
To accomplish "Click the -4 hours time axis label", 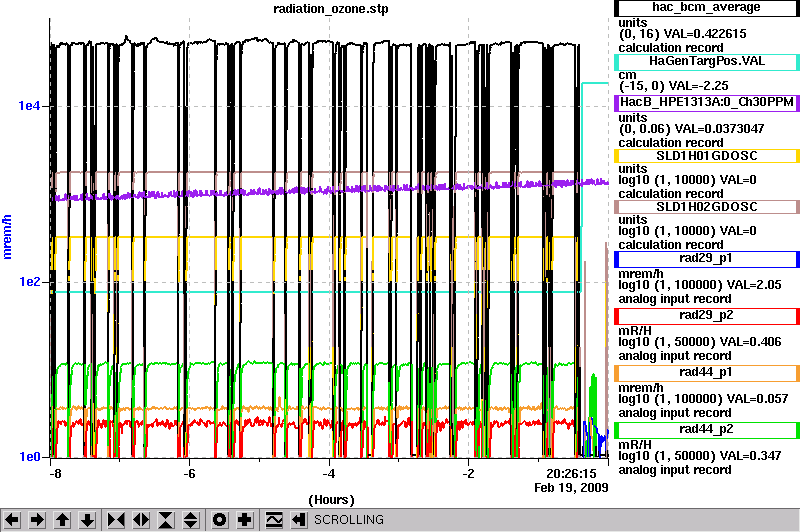I will (x=329, y=474).
